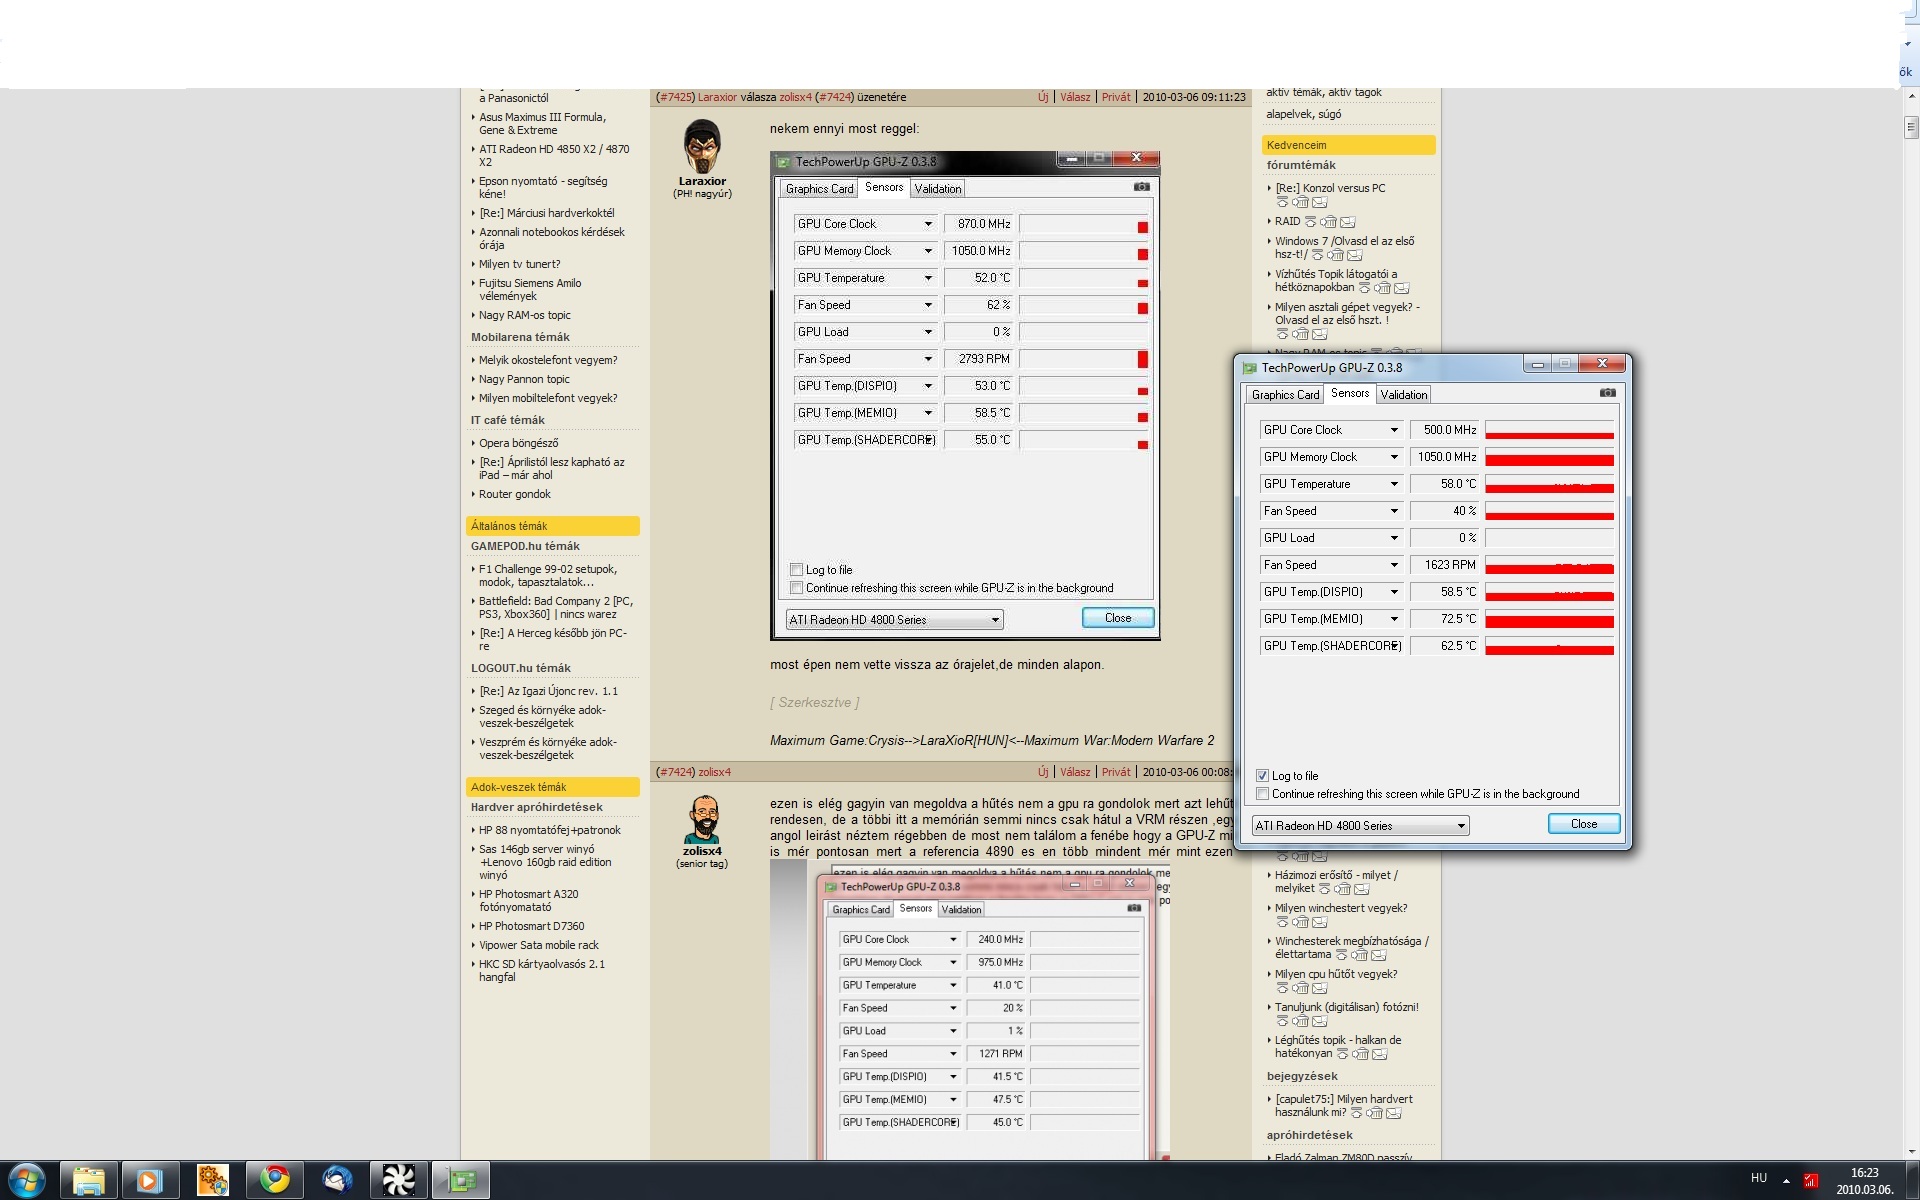Open the Windows Start orb

pos(27,1180)
